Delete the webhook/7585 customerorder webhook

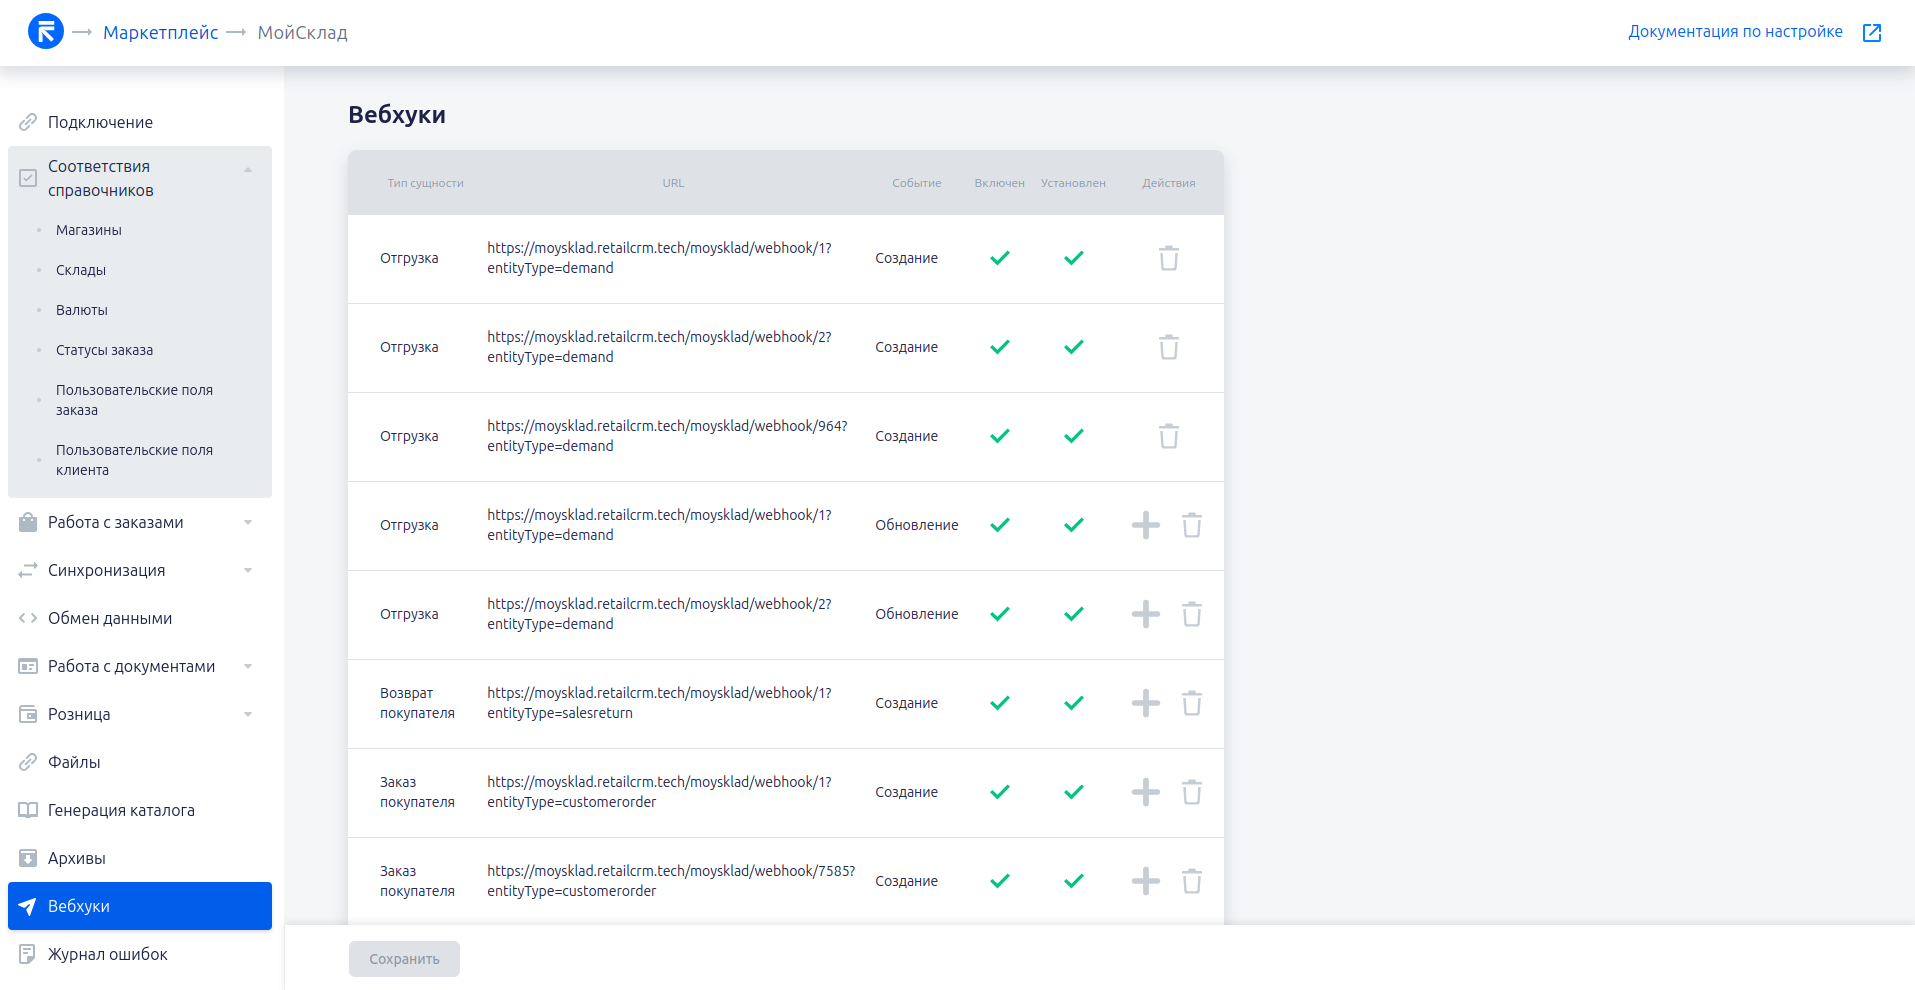point(1191,882)
